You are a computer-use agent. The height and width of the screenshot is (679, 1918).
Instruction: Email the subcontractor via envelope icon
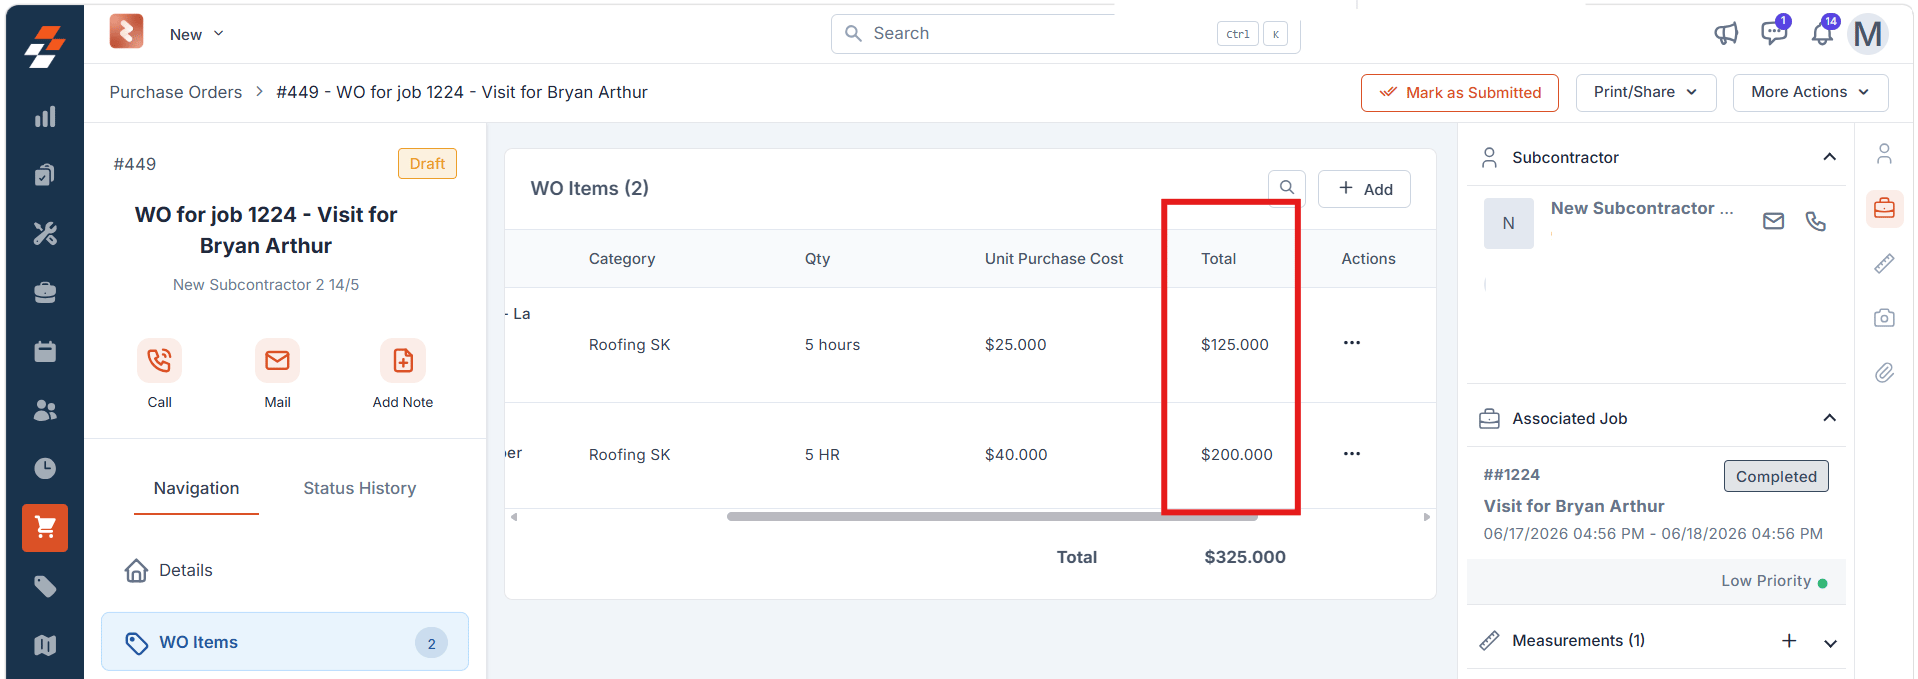point(1773,221)
